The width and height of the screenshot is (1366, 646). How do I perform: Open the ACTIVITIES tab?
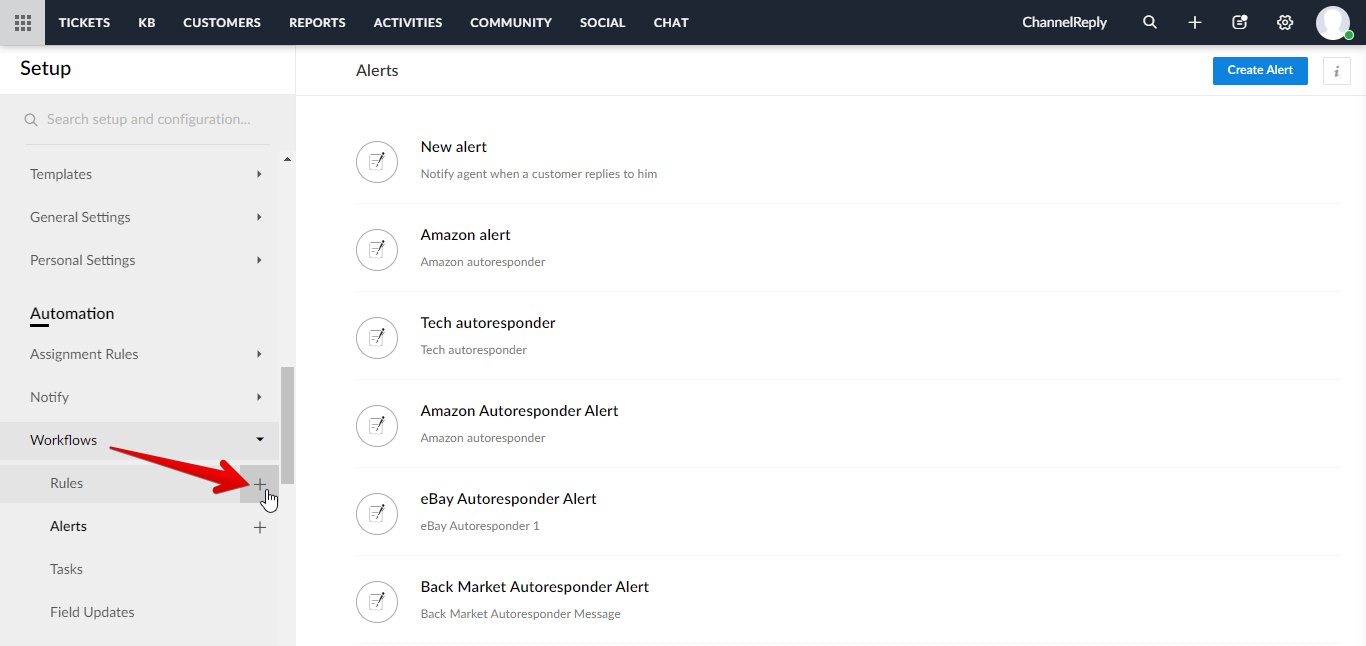tap(408, 22)
